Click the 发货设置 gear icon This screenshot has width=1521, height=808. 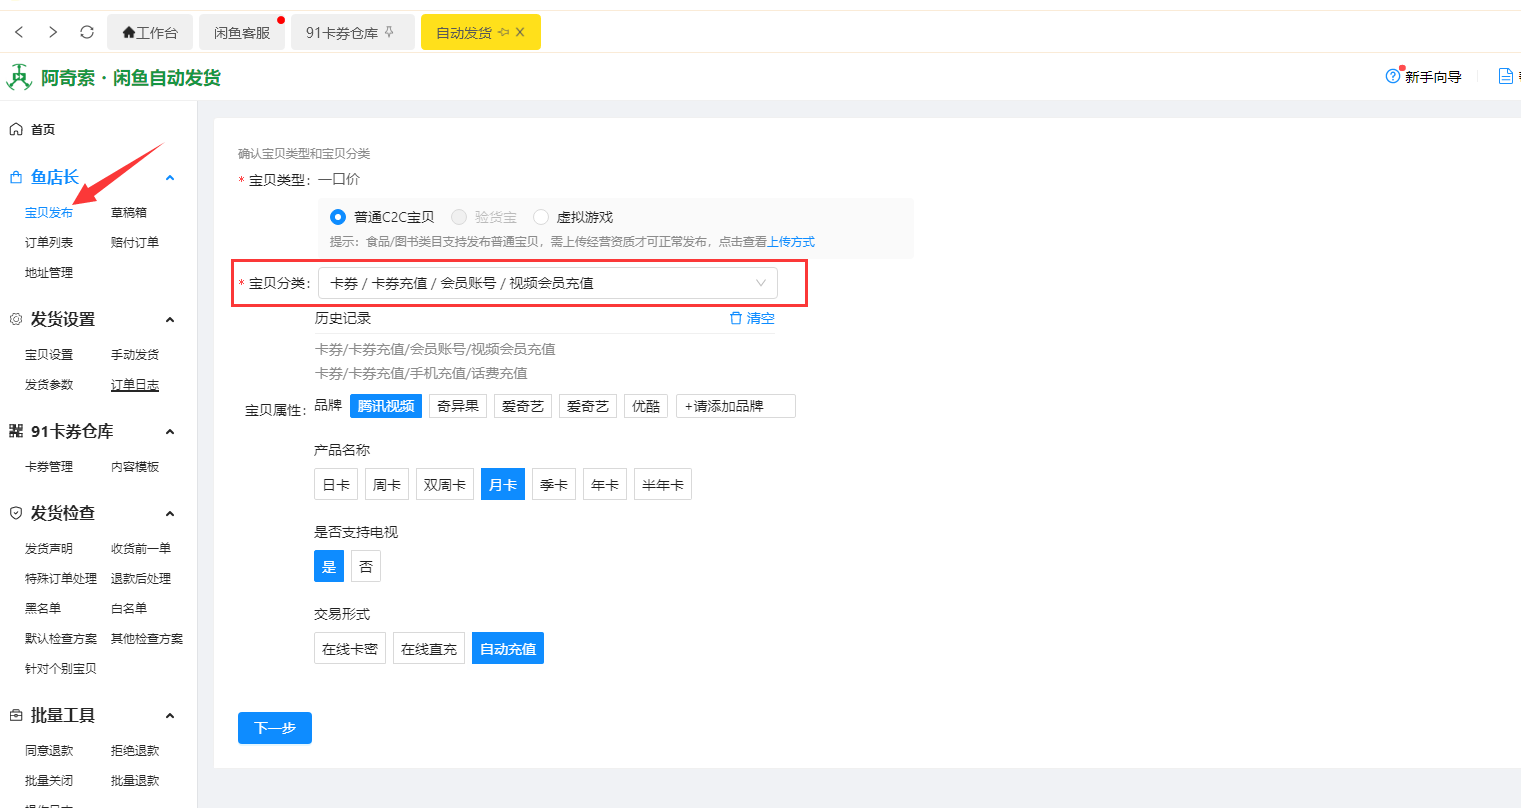click(16, 319)
